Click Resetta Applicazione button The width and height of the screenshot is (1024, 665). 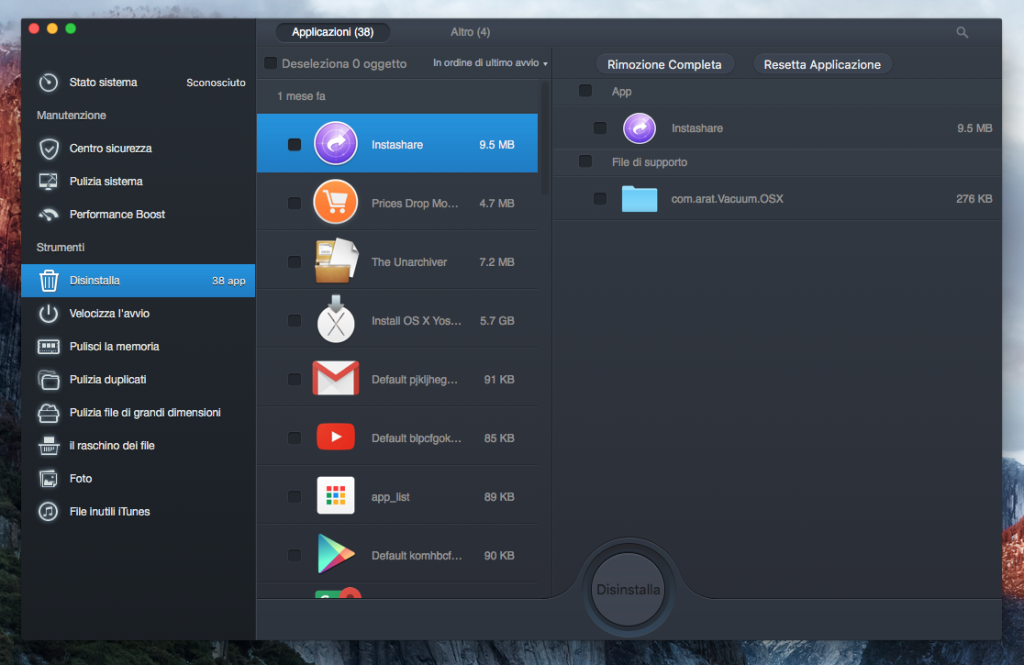pyautogui.click(x=822, y=64)
